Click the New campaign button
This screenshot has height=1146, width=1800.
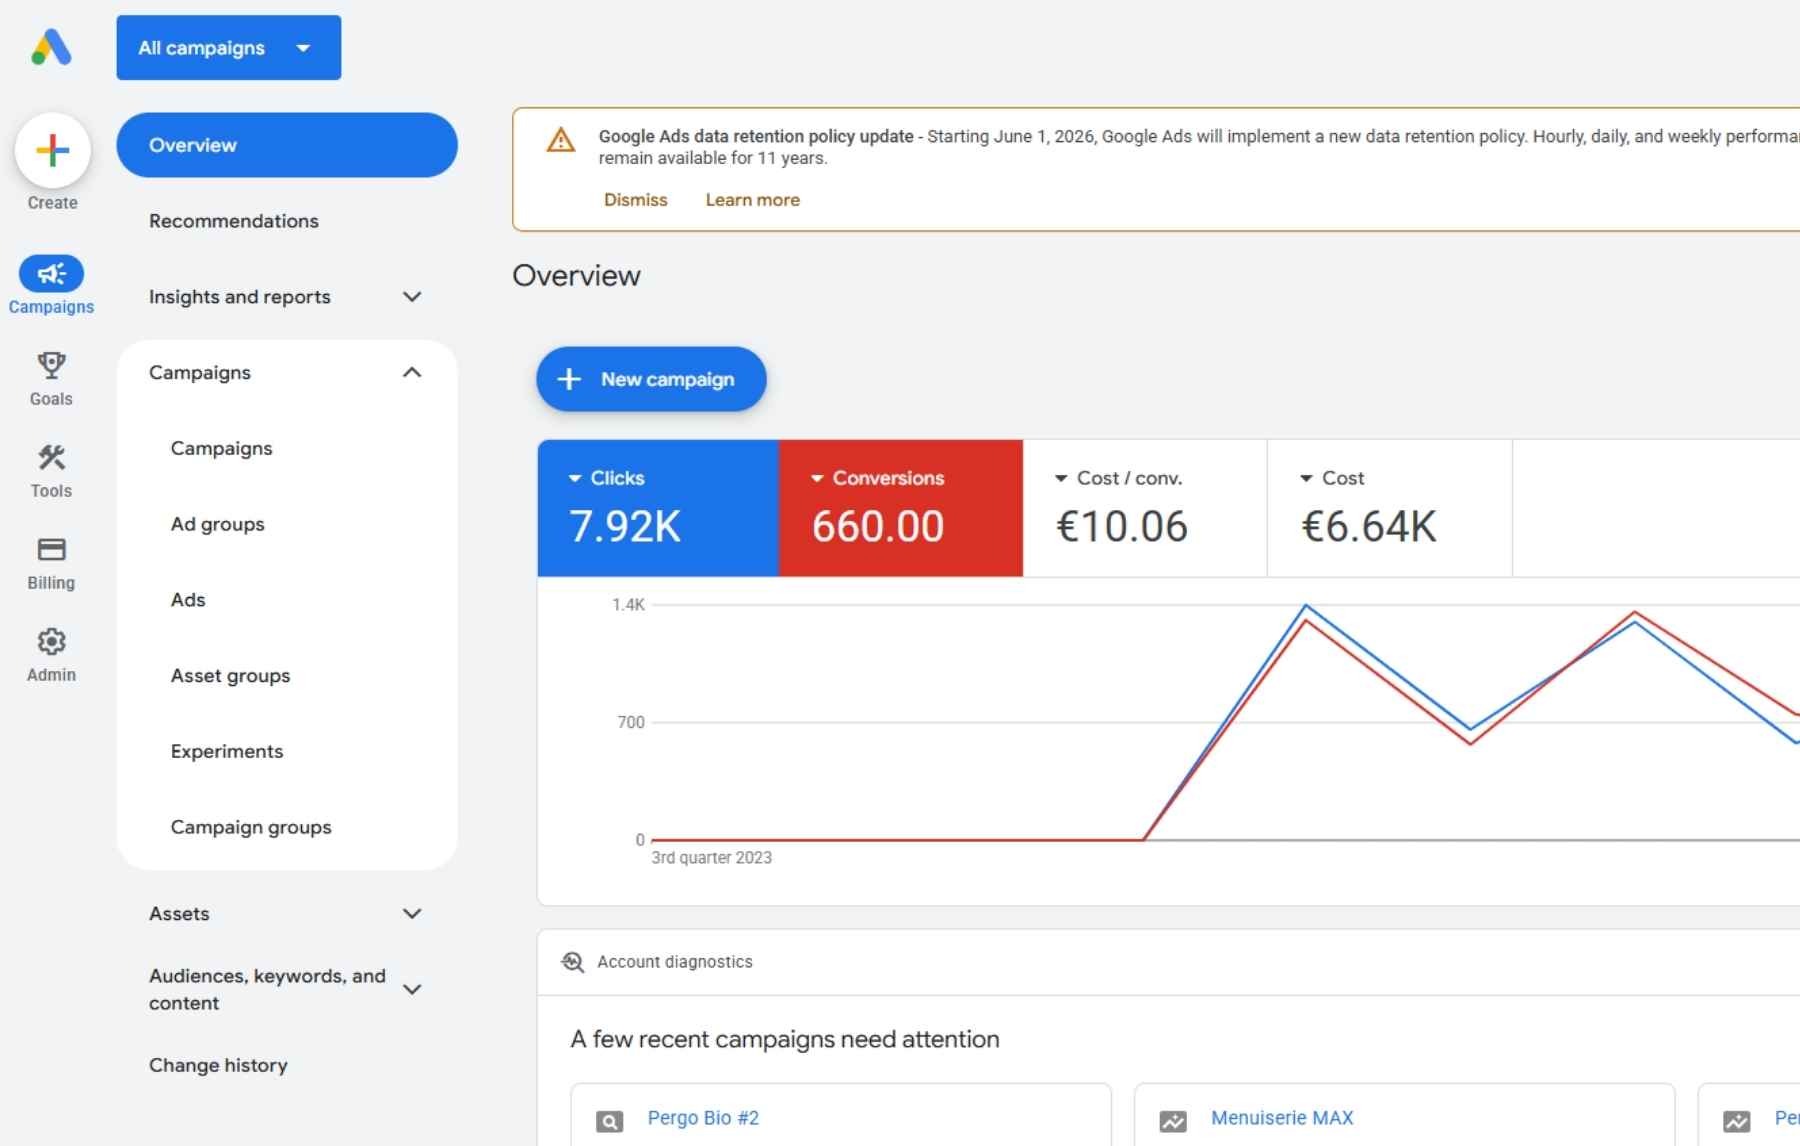651,379
